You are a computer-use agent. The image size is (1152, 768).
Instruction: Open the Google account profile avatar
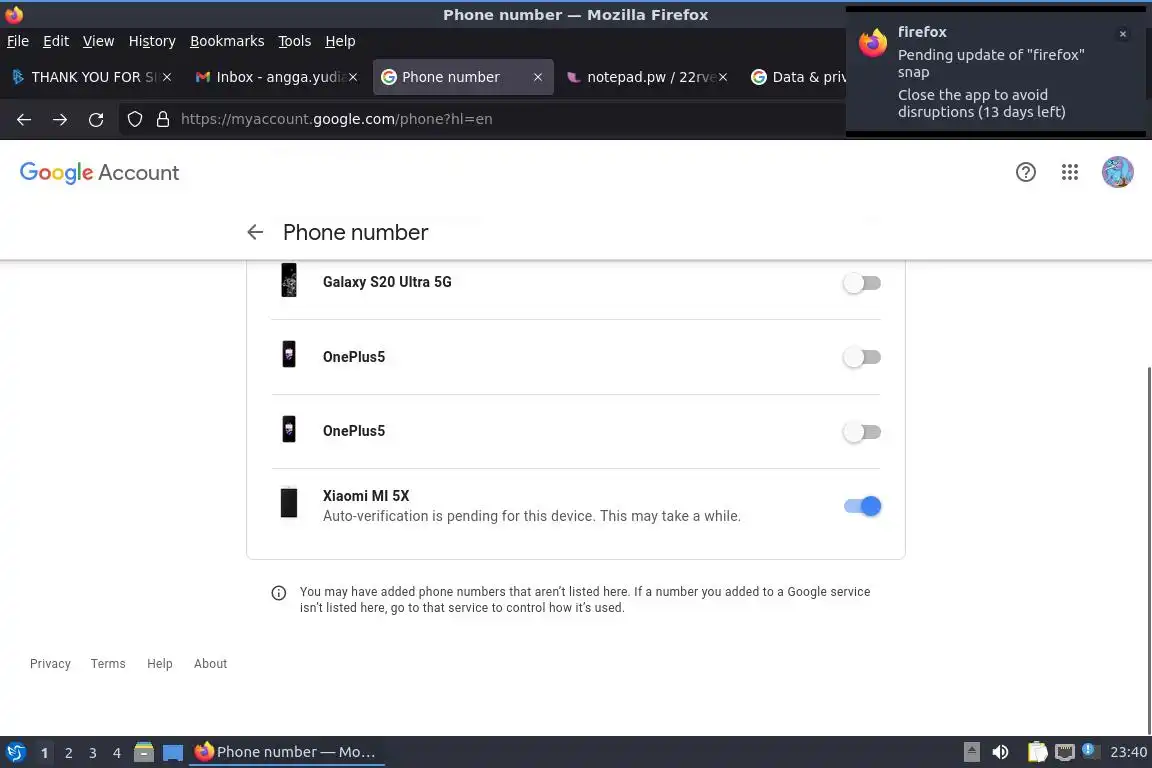(x=1117, y=172)
